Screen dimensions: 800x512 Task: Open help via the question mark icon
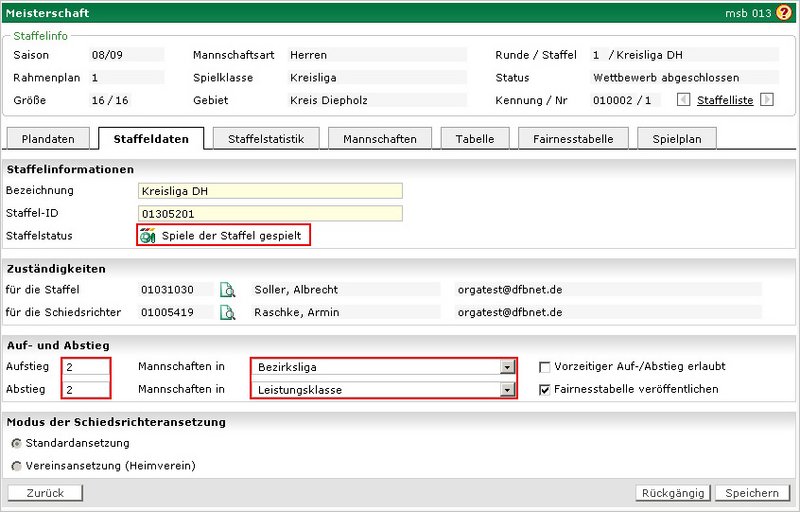783,13
